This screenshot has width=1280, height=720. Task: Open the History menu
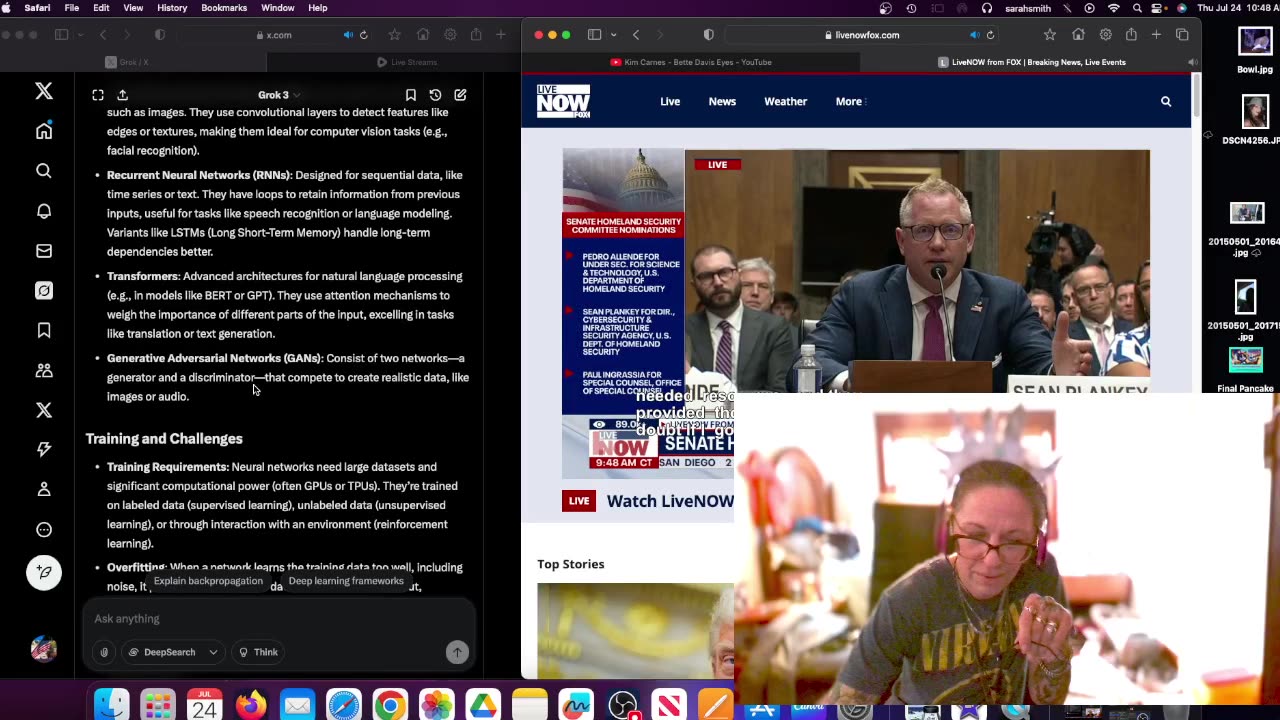point(172,8)
